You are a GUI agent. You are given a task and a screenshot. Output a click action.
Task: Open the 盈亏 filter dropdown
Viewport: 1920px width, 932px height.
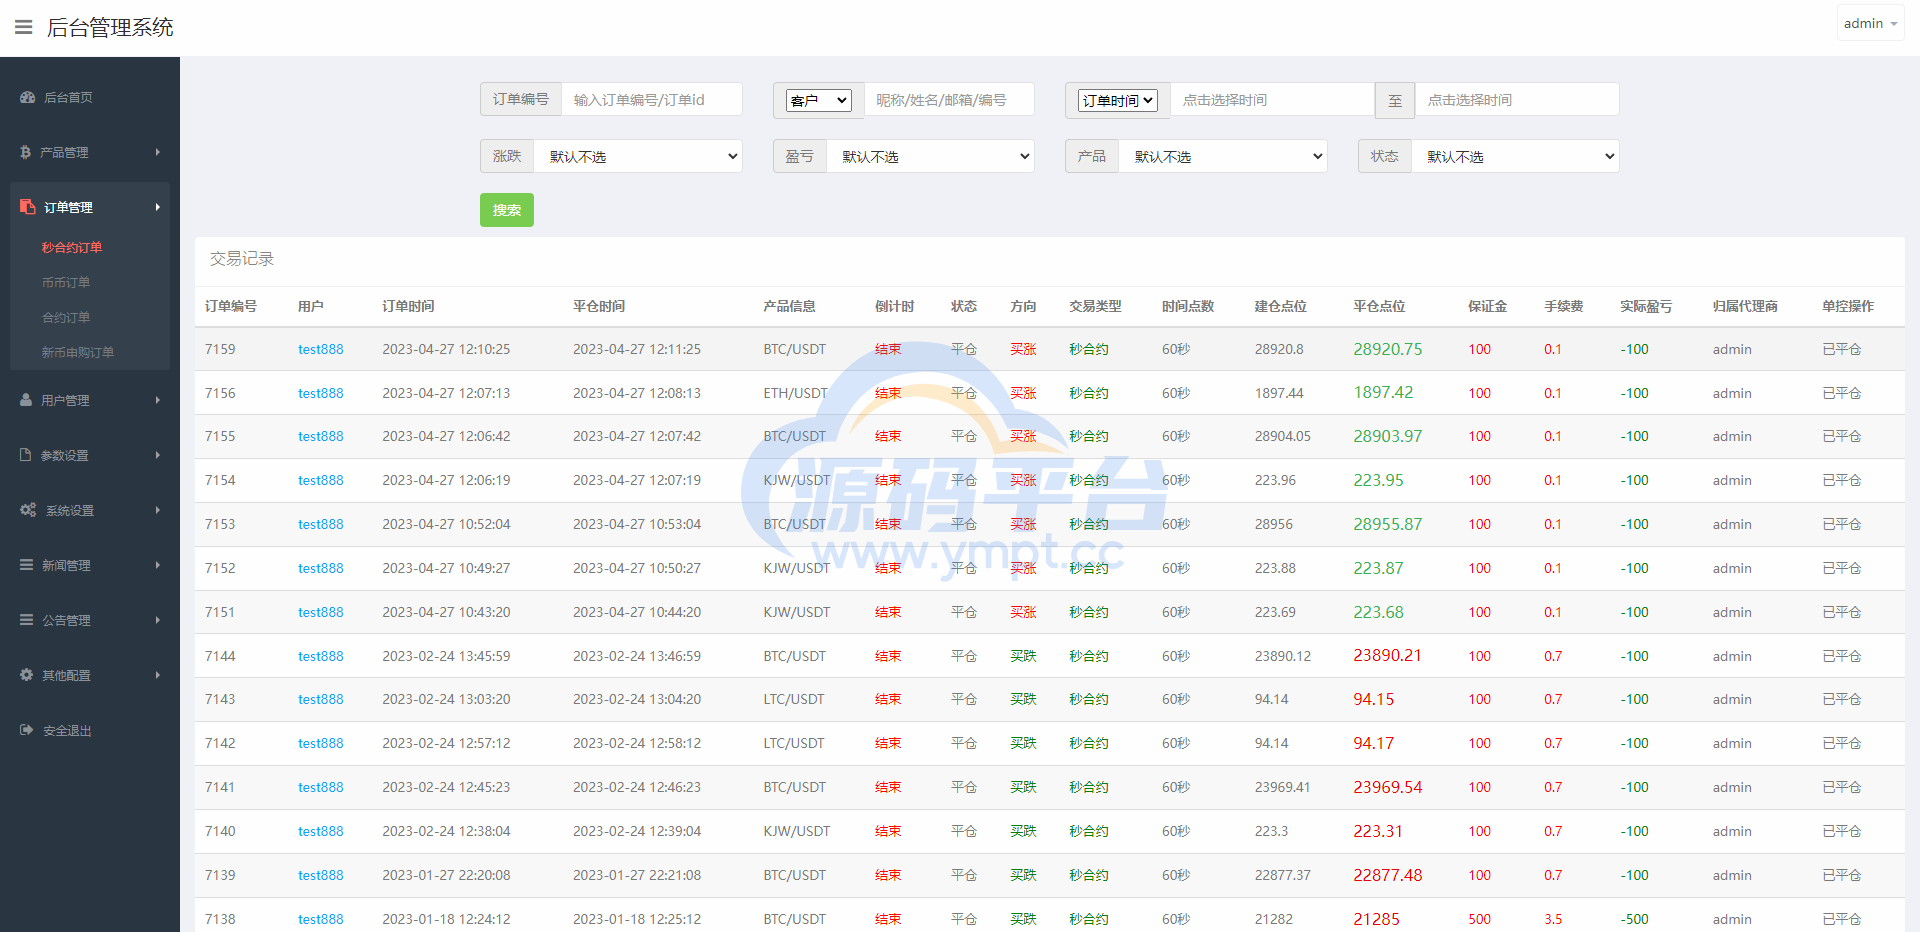[930, 156]
